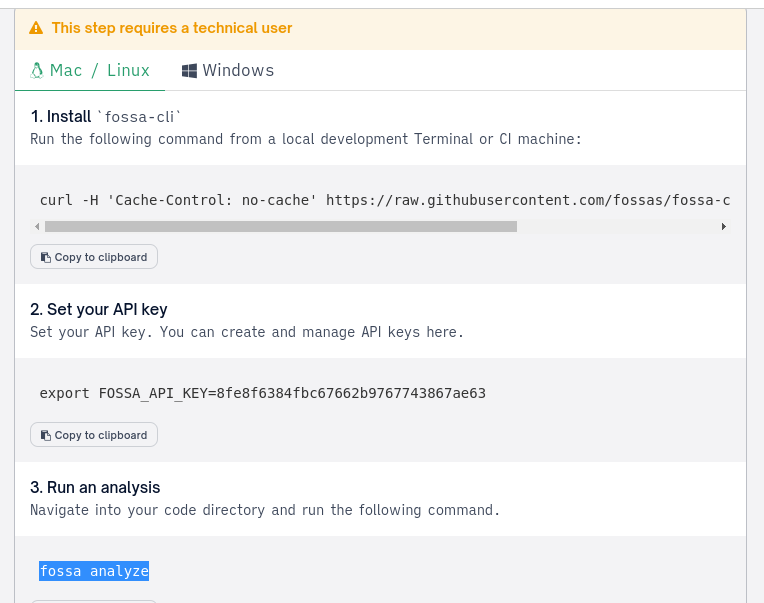Click the '3. Run an analysis' heading
The image size is (764, 603).
(x=95, y=488)
